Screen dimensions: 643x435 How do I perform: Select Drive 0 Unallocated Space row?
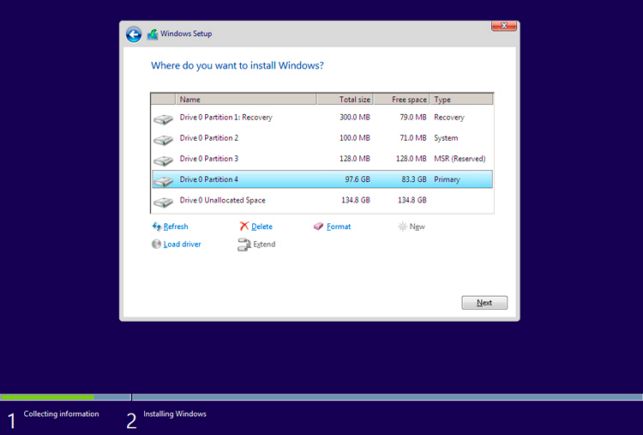tap(322, 200)
